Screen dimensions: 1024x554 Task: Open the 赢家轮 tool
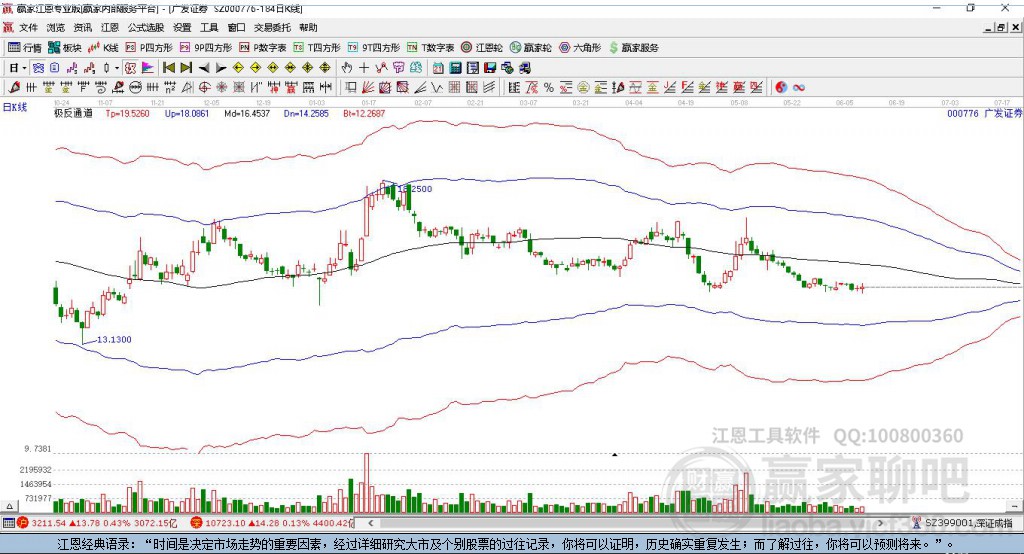pos(531,48)
